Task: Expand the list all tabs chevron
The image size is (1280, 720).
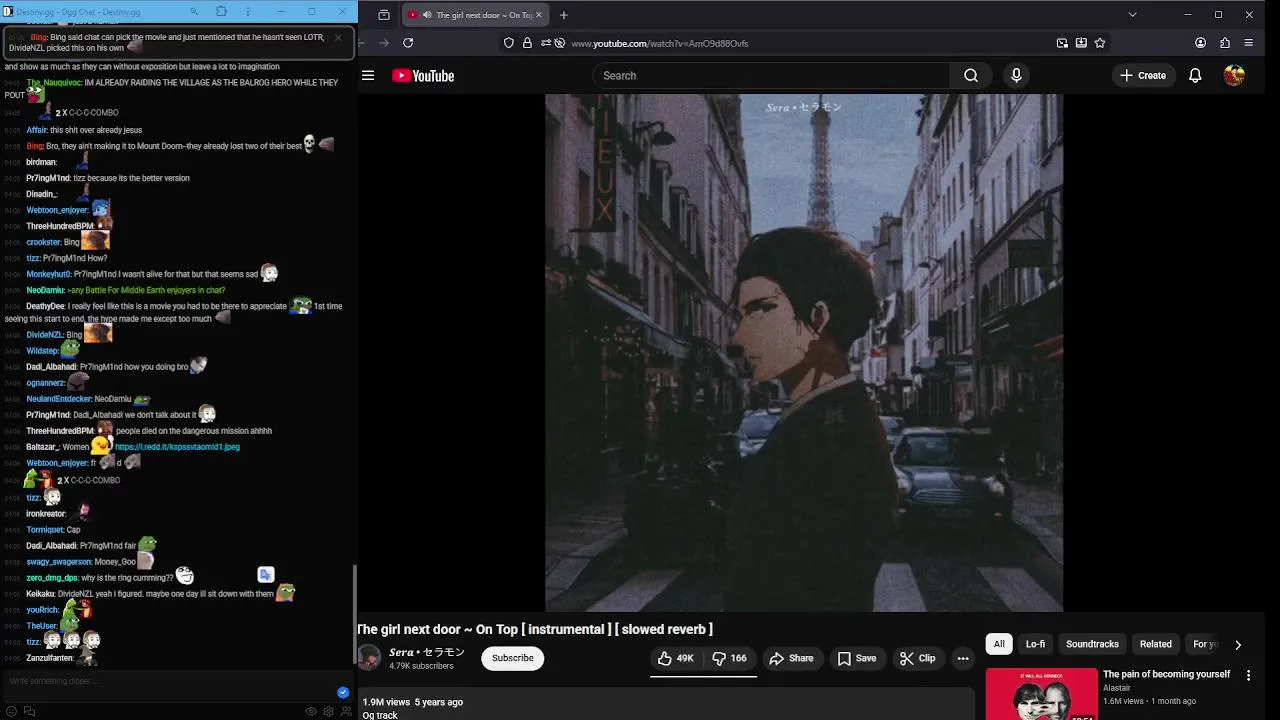Action: [x=1132, y=15]
